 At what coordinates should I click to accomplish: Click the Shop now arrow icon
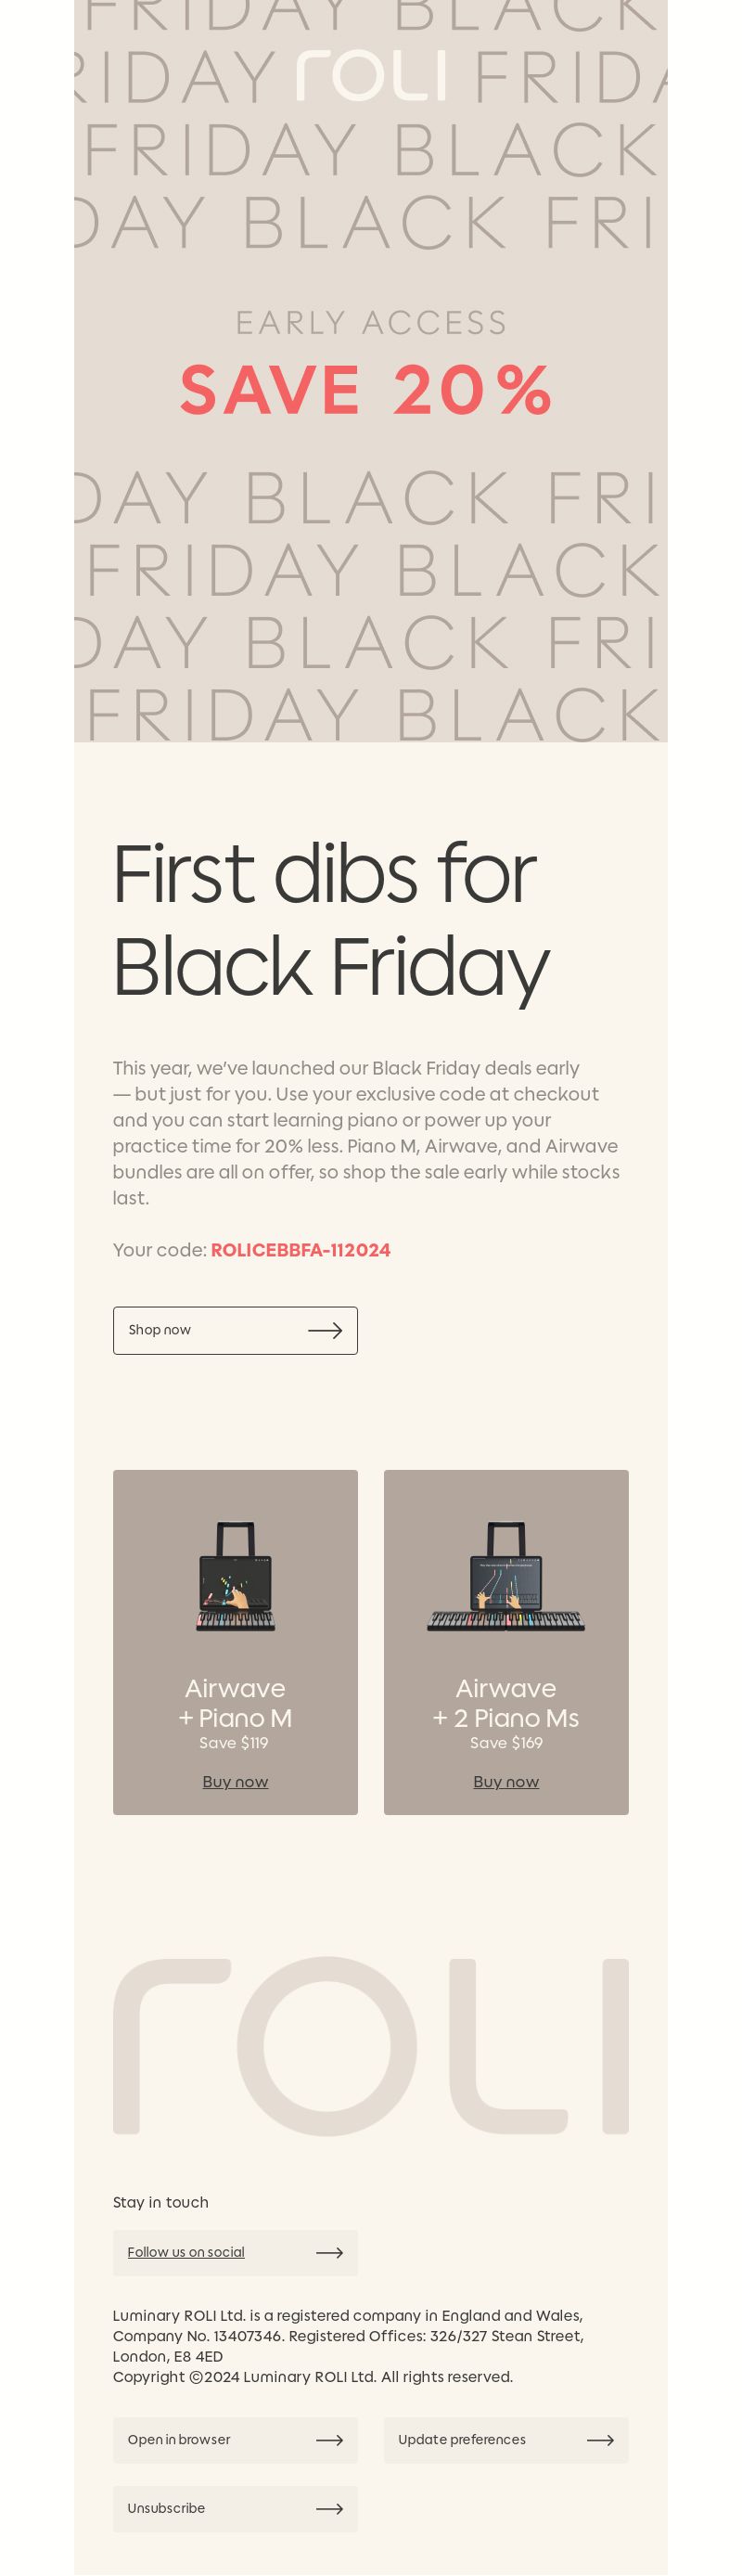tap(325, 1330)
